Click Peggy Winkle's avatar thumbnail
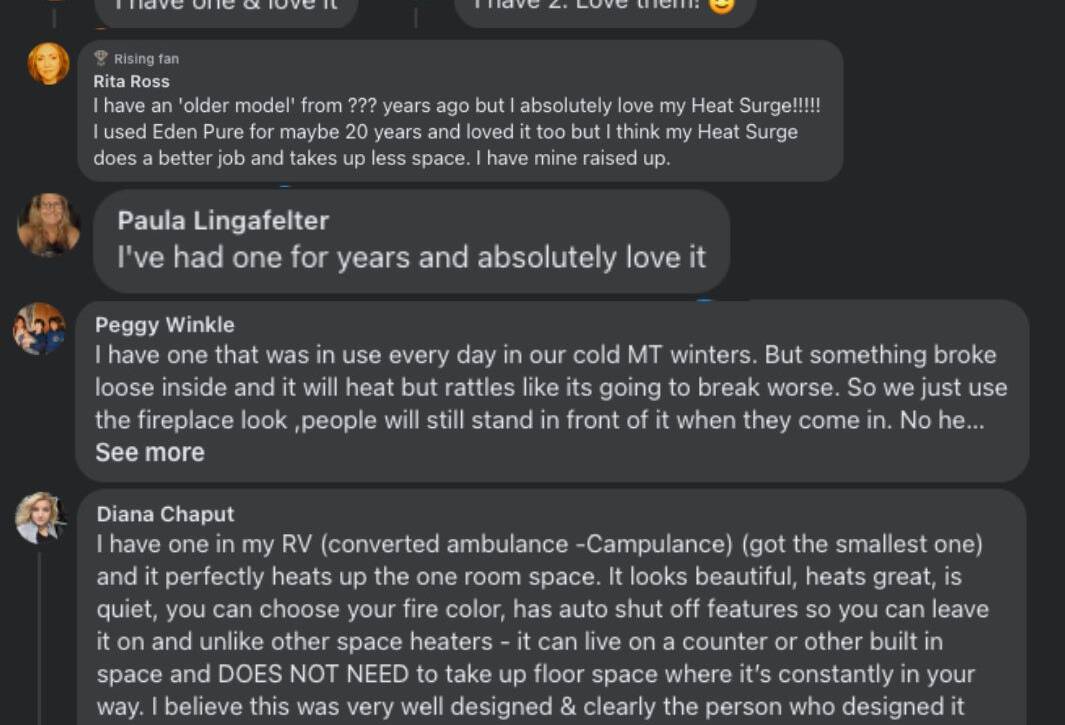Screen dimensions: 1065x725 [x=39, y=328]
